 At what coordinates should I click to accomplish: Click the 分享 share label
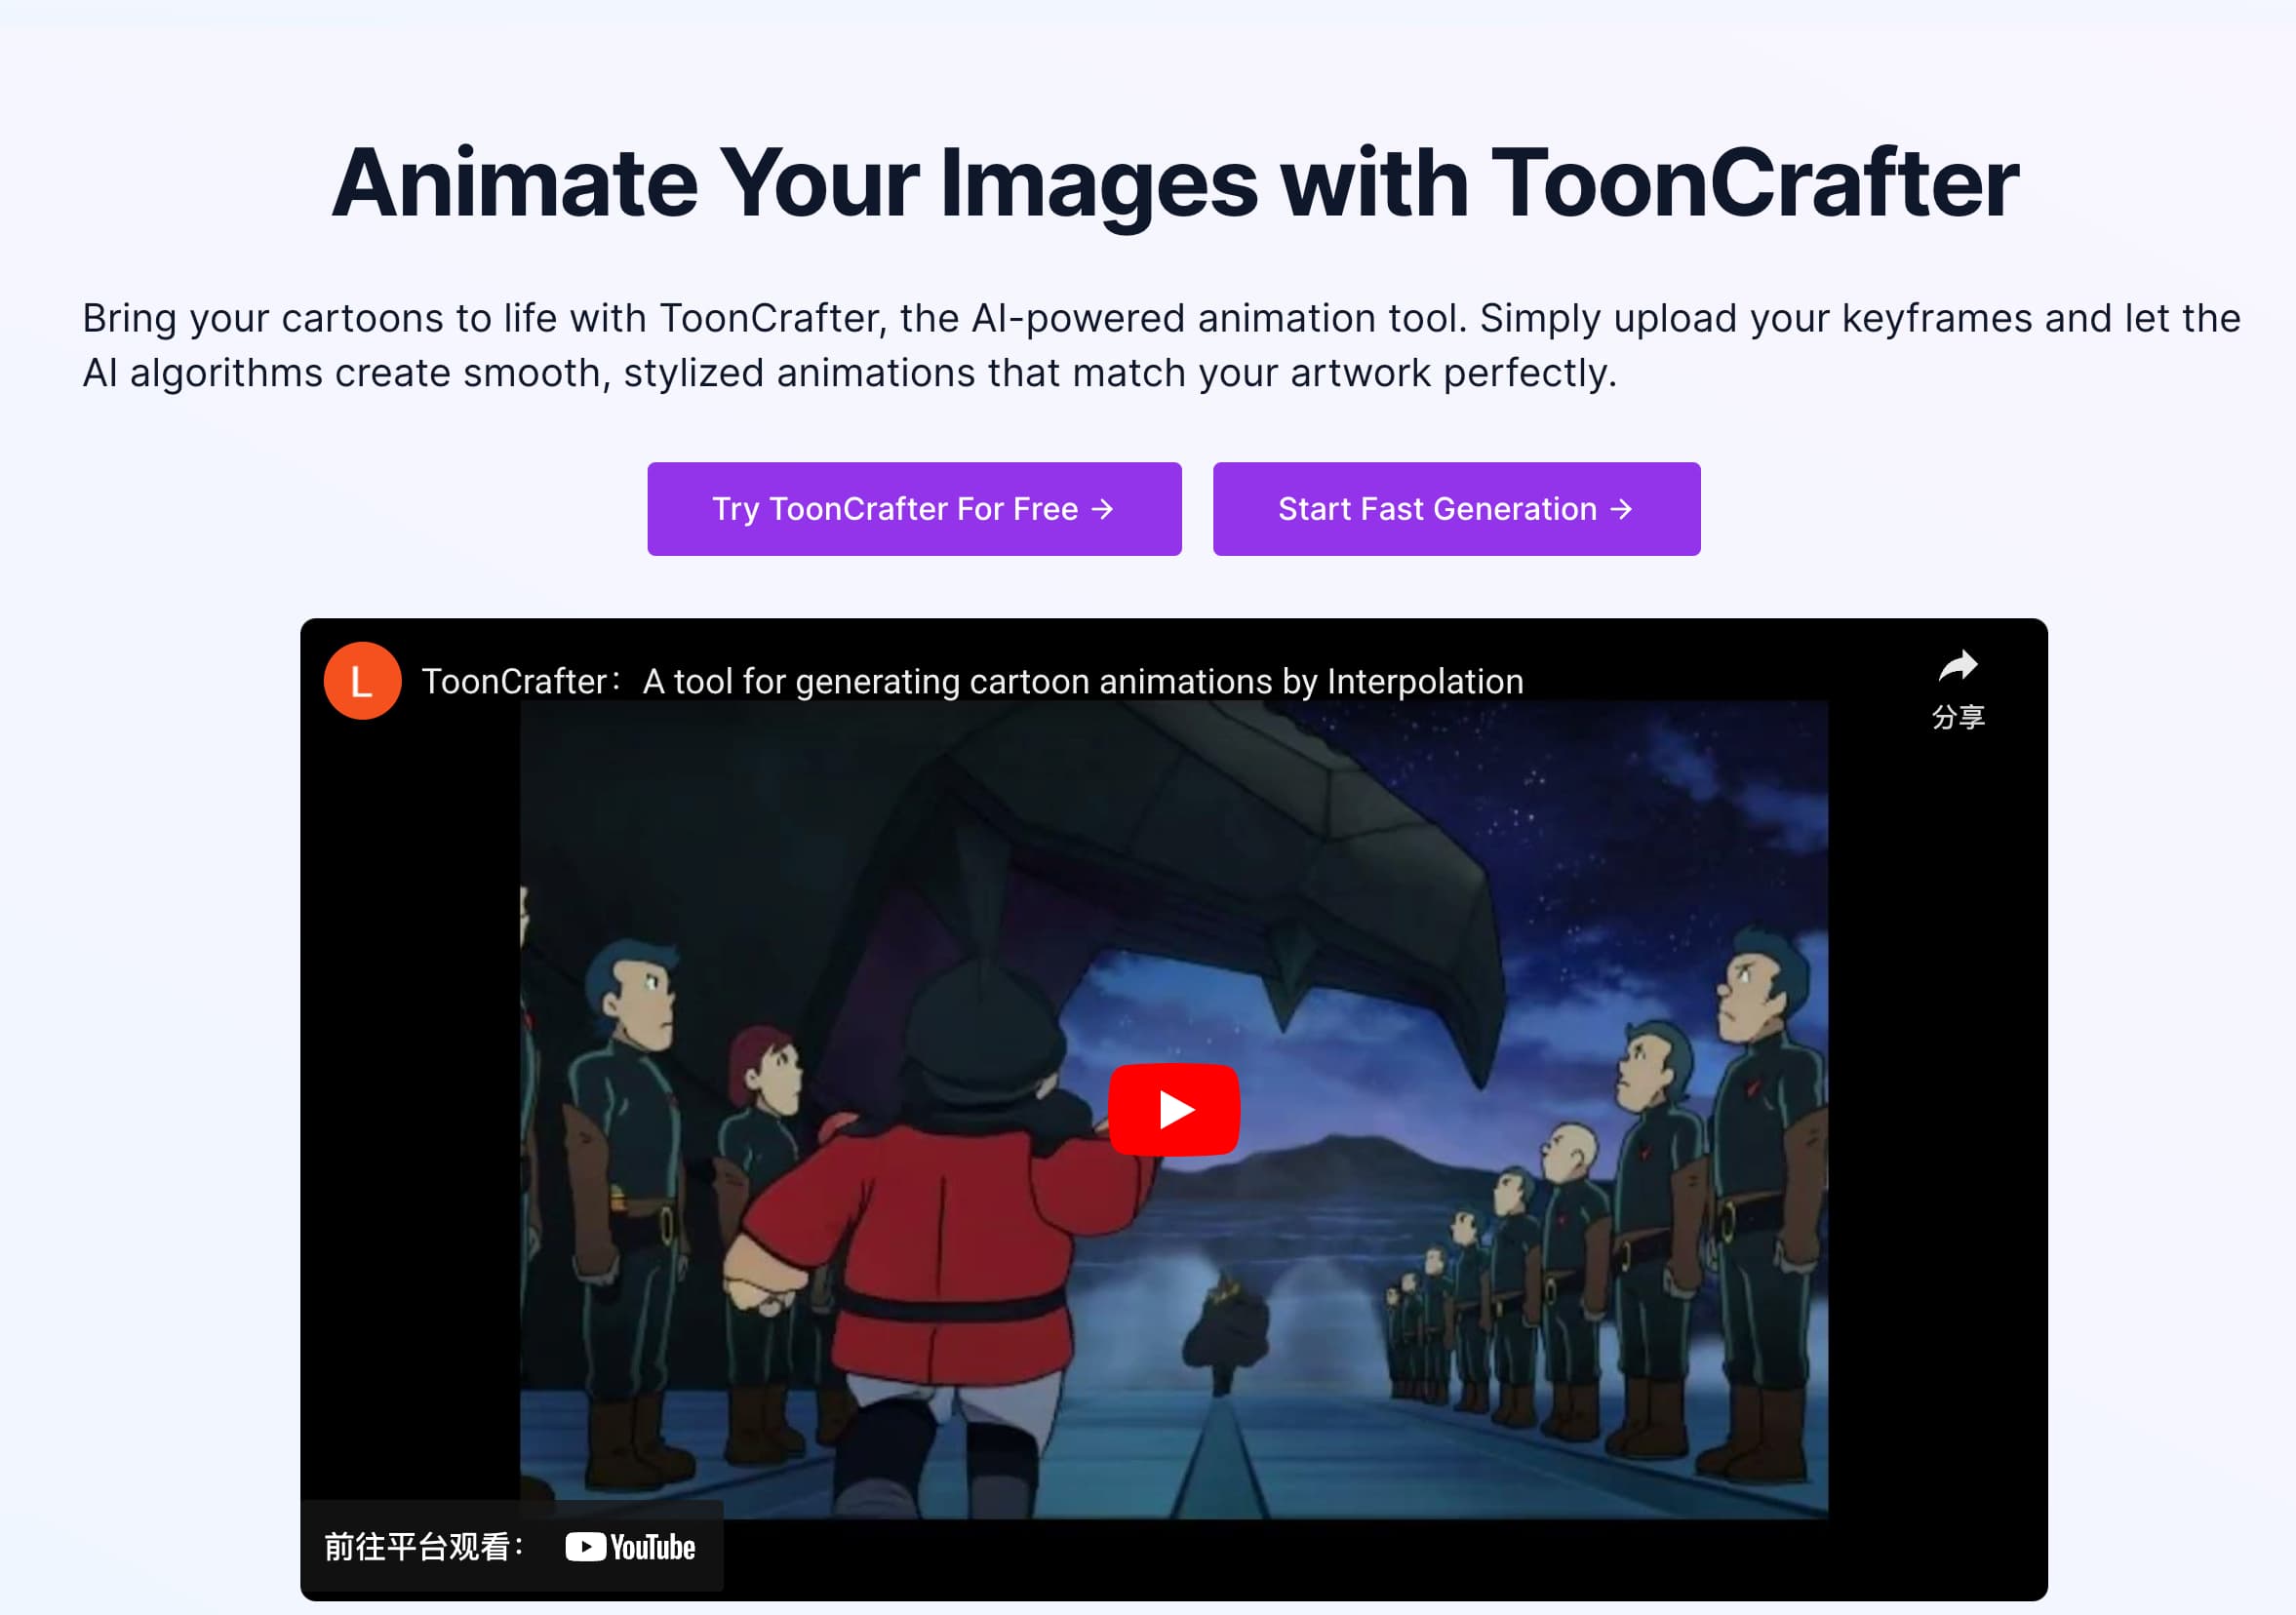point(1958,717)
